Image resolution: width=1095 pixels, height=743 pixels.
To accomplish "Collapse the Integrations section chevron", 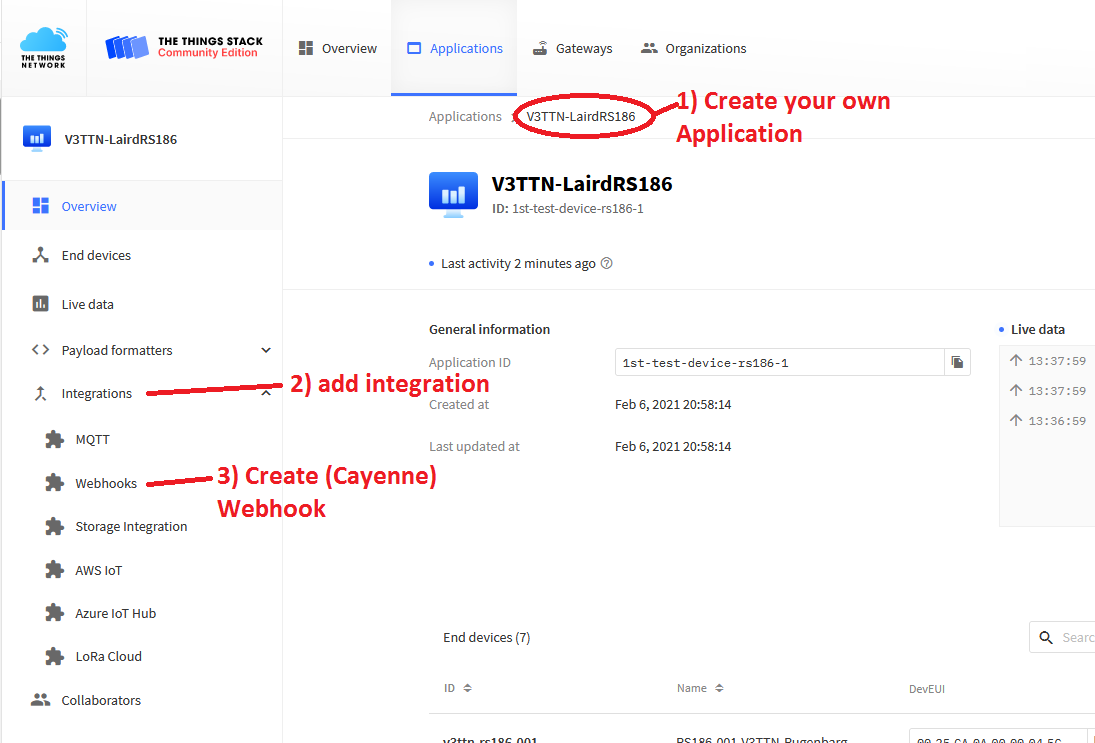I will point(266,394).
